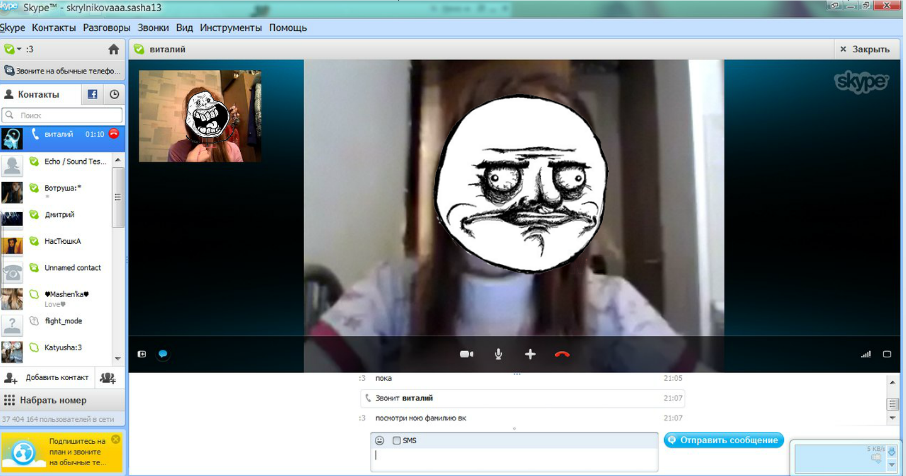906x476 pixels.
Task: Click the "пока" chat message
Action: point(384,378)
